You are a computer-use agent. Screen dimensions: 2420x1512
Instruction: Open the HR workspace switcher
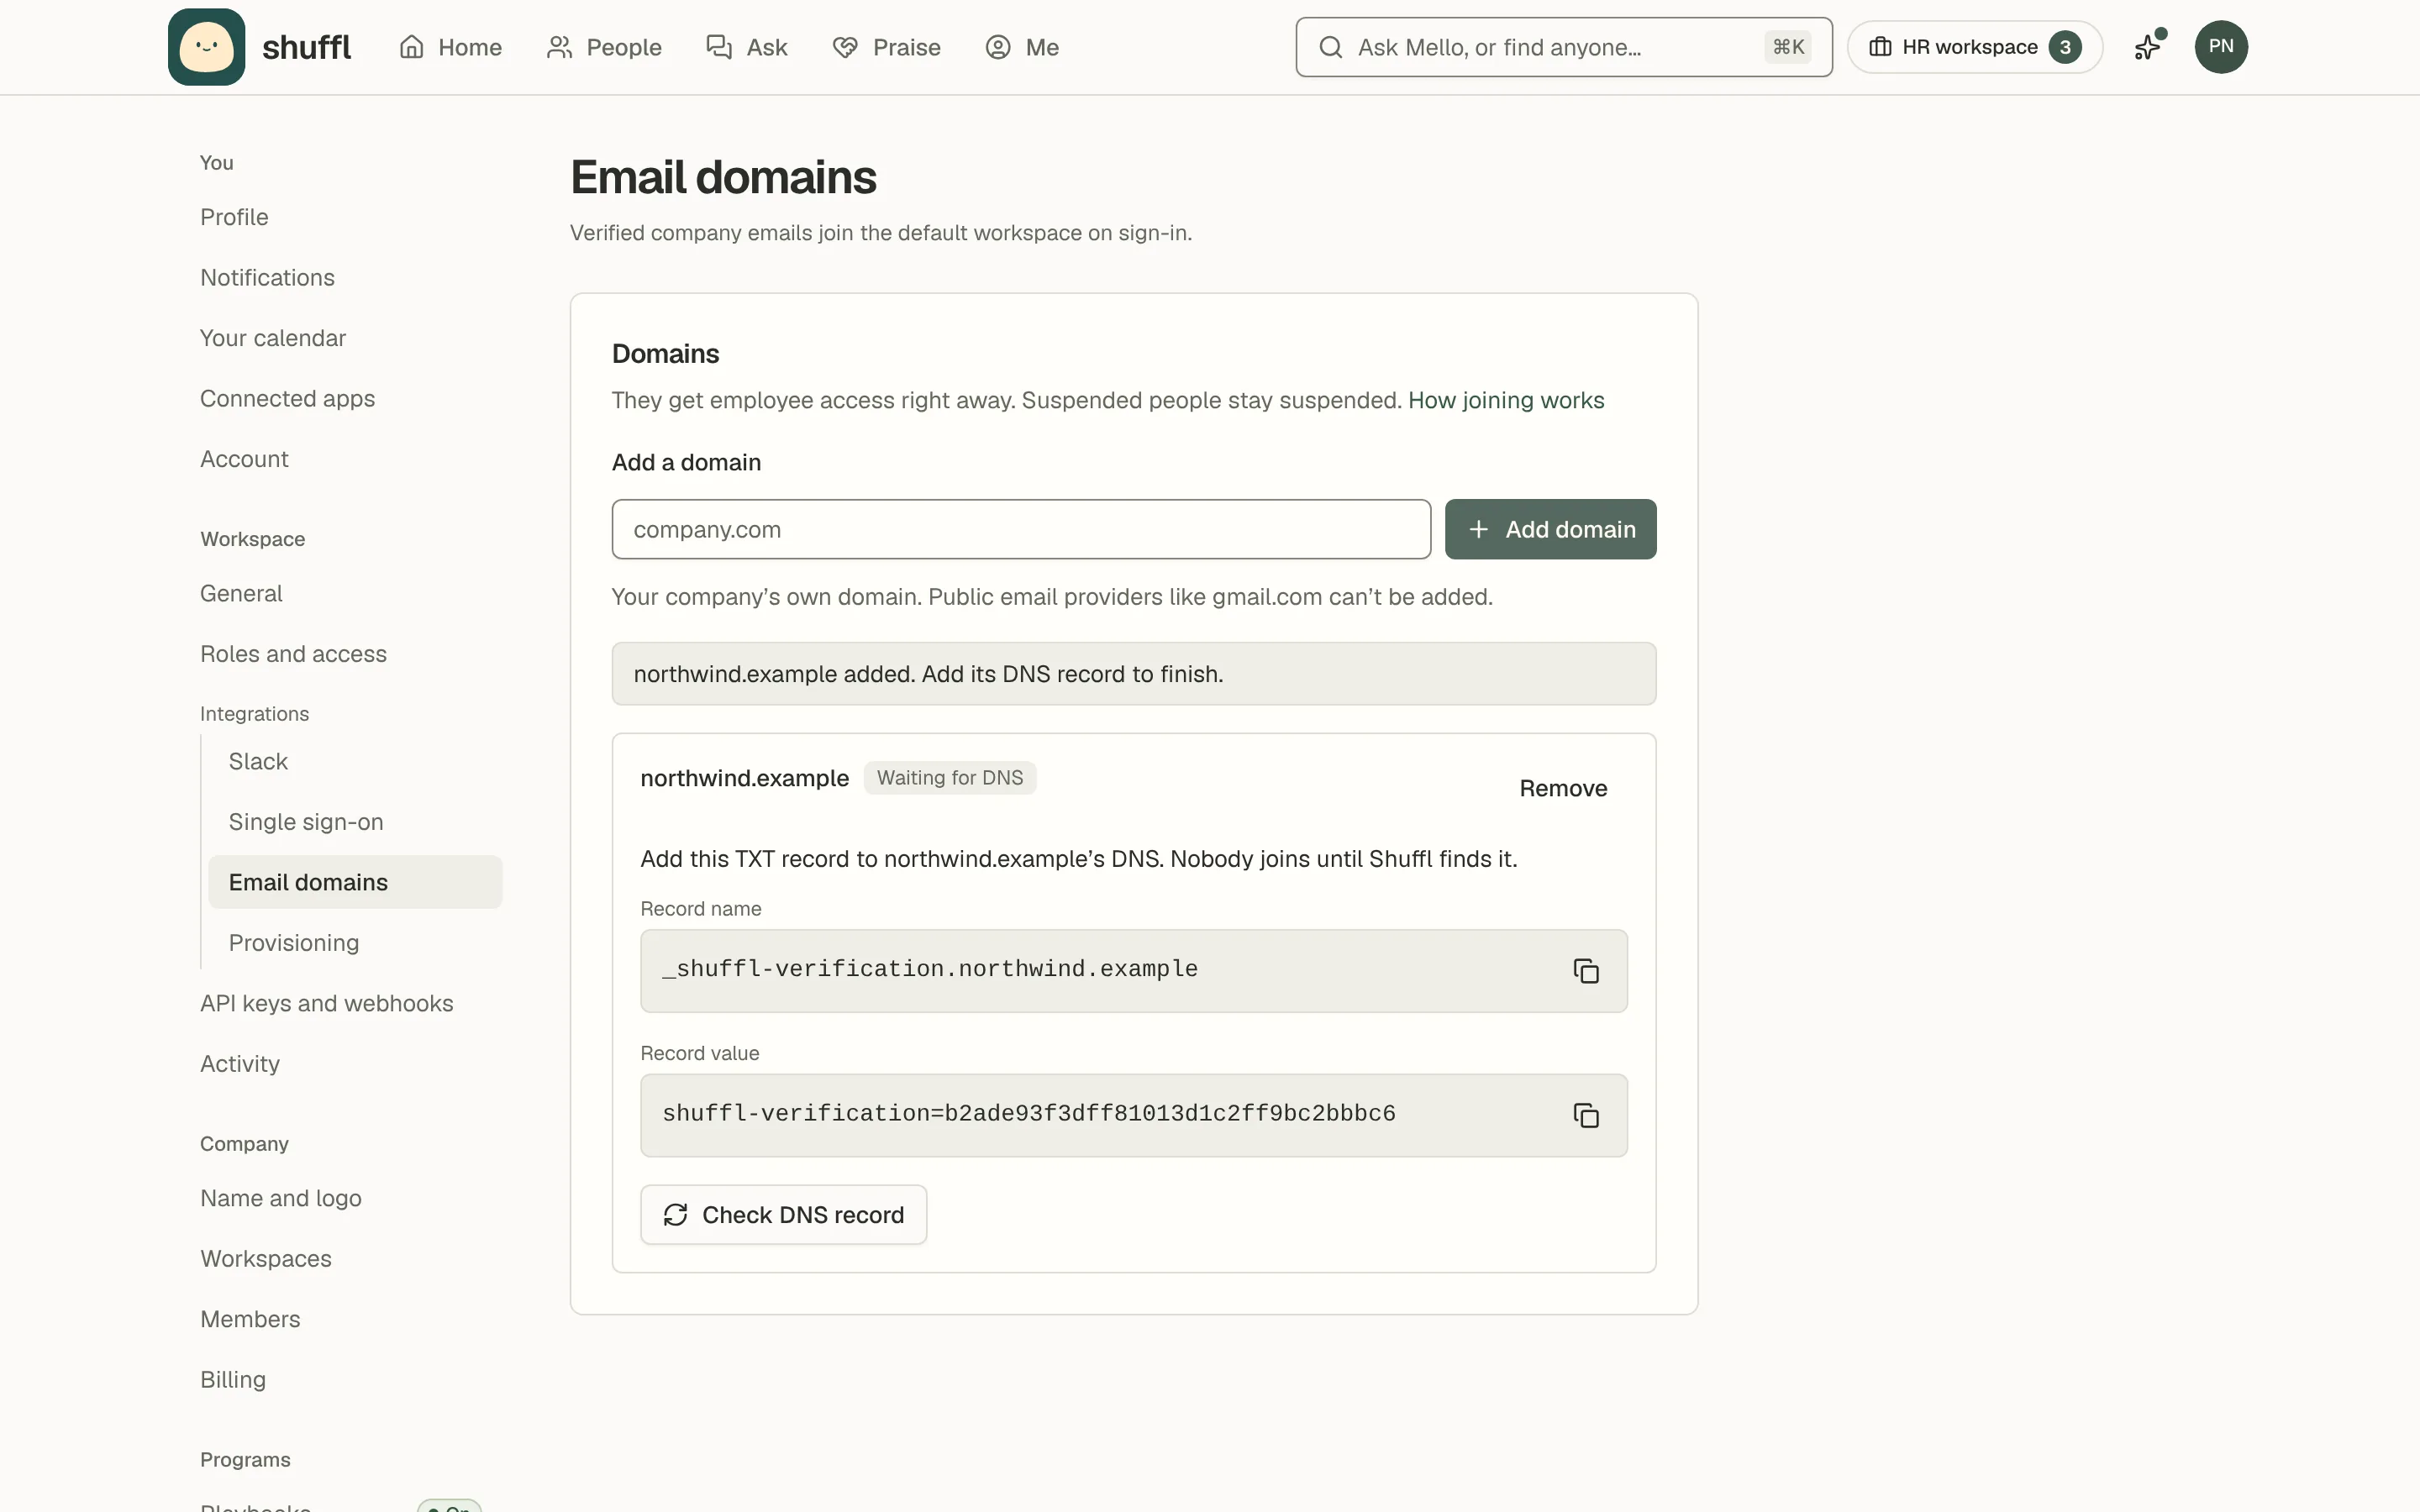point(1974,47)
